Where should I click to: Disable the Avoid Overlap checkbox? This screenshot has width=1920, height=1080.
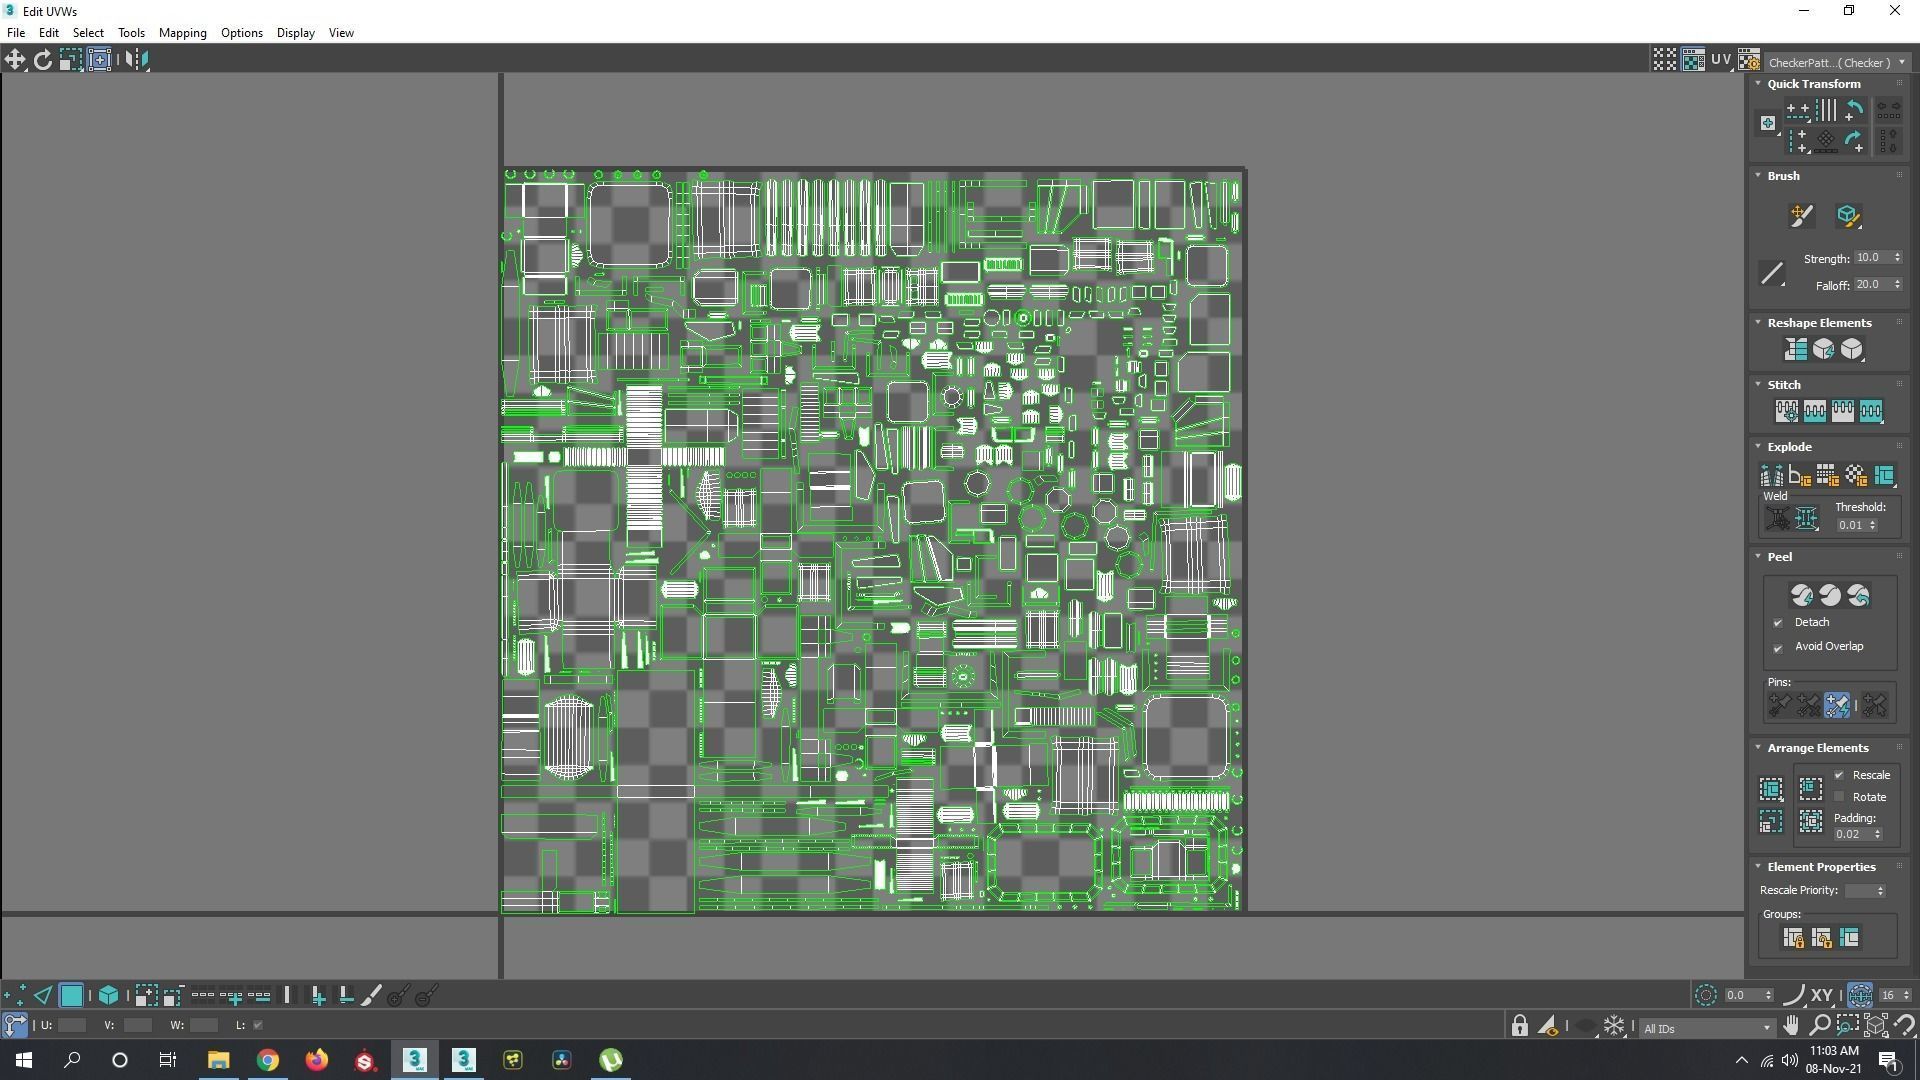pos(1778,648)
